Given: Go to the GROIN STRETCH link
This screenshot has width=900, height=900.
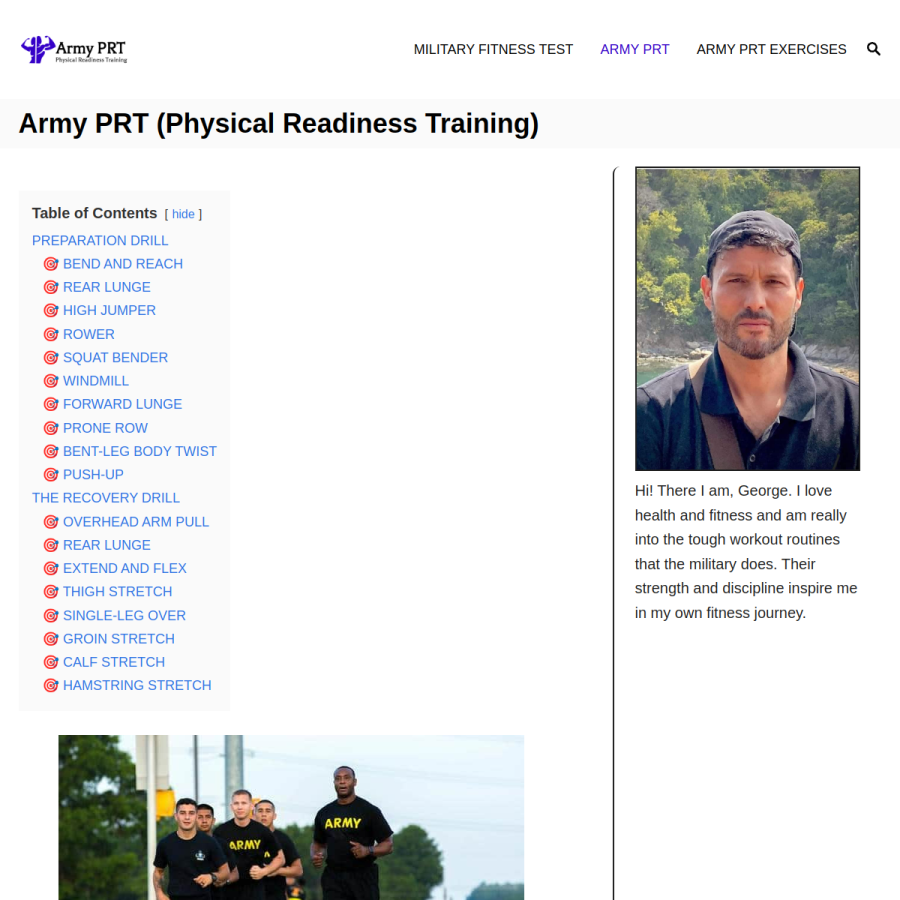Looking at the screenshot, I should [119, 639].
